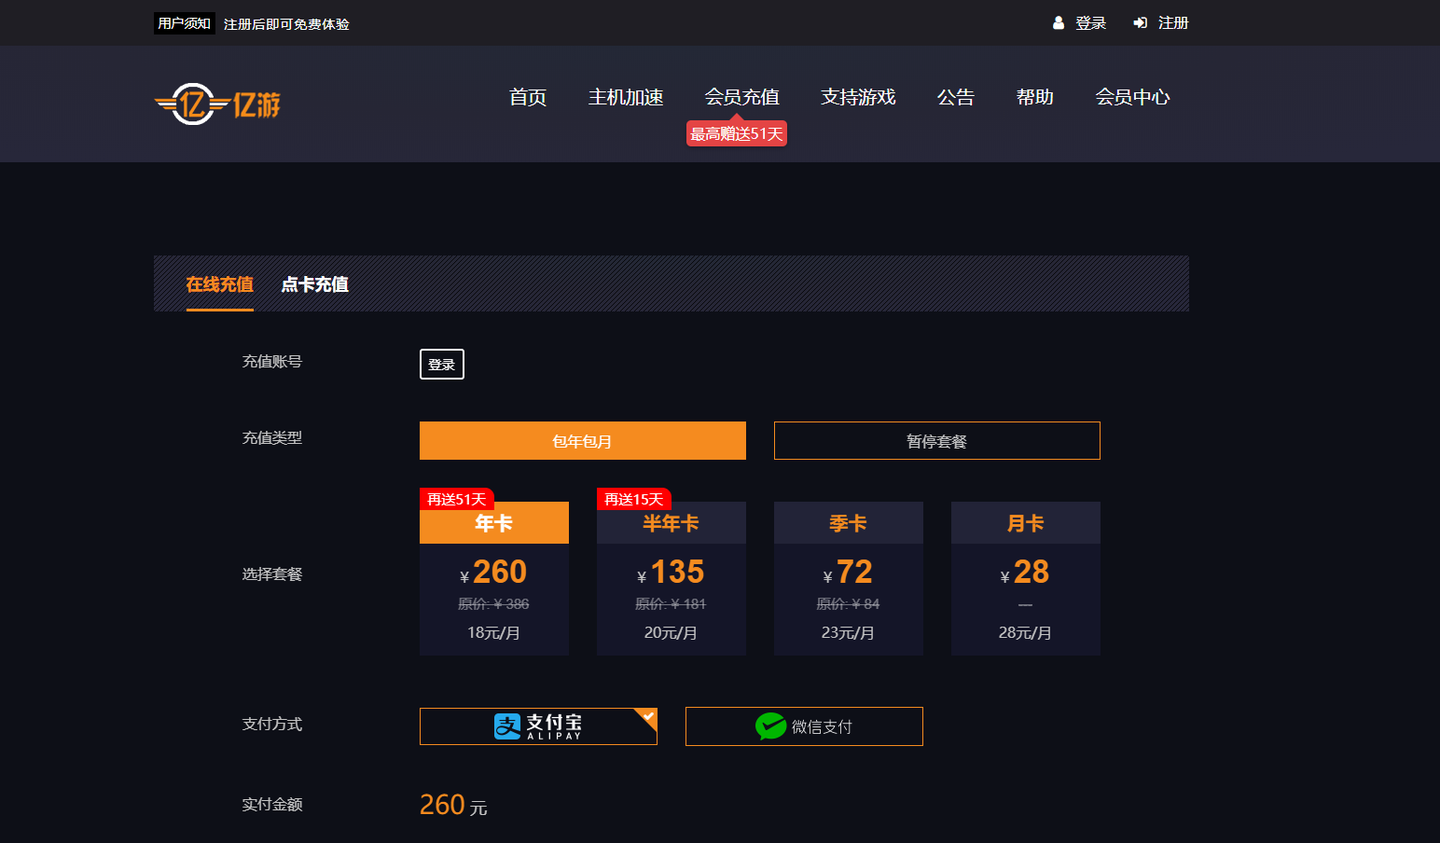
Task: Select the 月卡 28 yuan package
Action: point(1025,578)
